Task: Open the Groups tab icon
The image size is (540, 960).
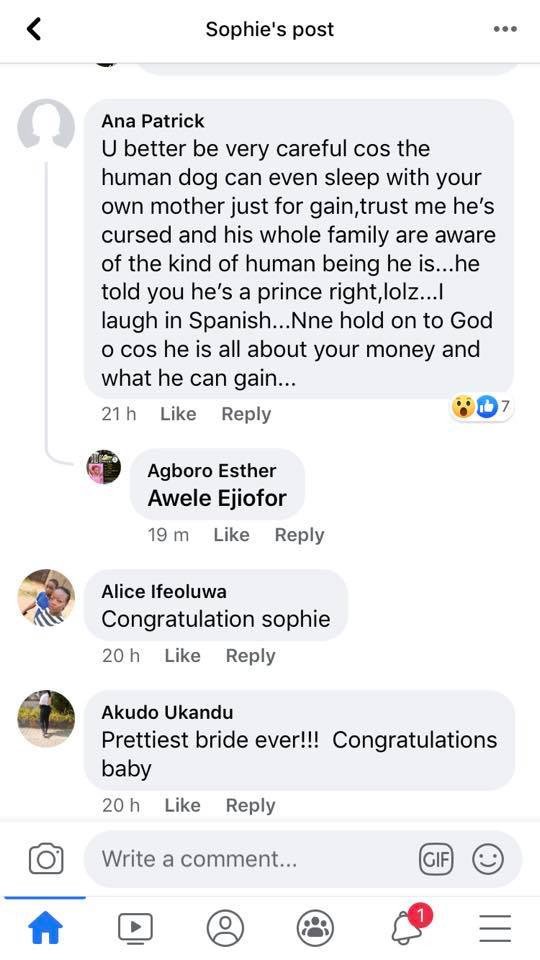Action: [315, 928]
